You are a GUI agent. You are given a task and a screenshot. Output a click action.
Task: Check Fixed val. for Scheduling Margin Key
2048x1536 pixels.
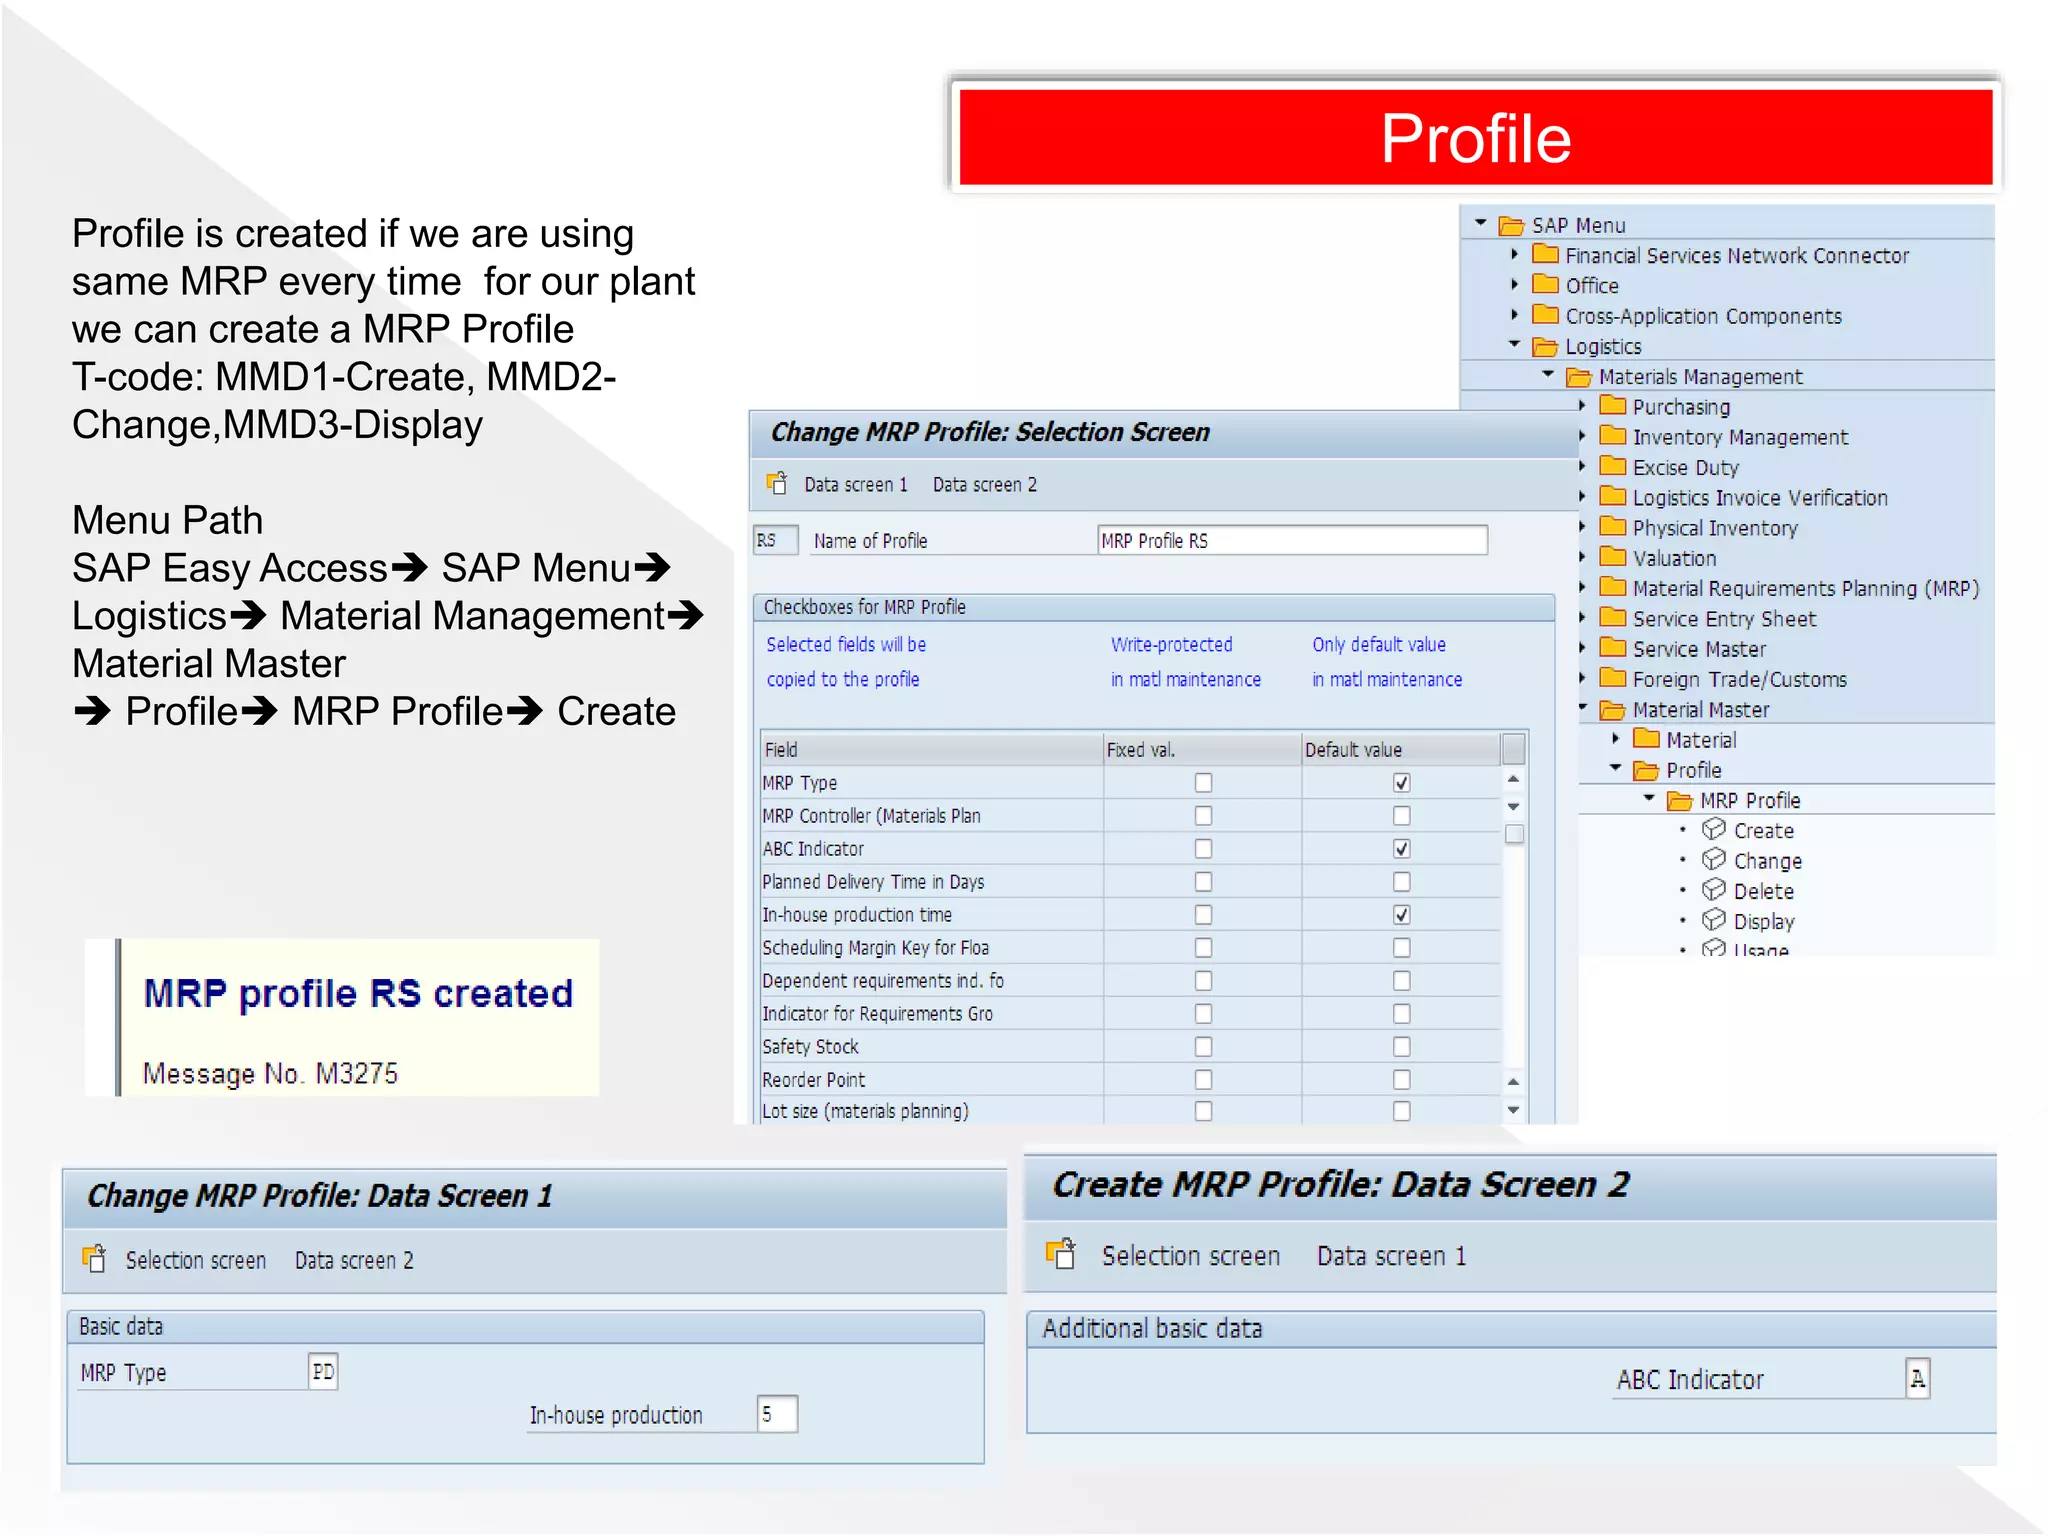[1203, 948]
